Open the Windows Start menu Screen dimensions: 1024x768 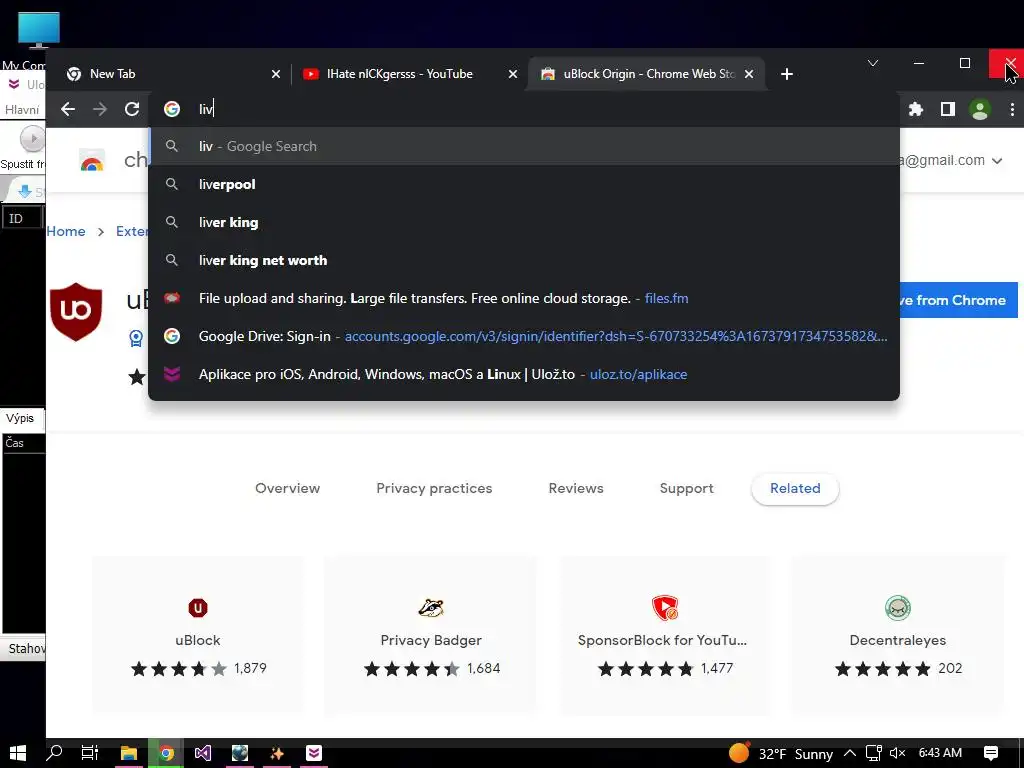[18, 753]
